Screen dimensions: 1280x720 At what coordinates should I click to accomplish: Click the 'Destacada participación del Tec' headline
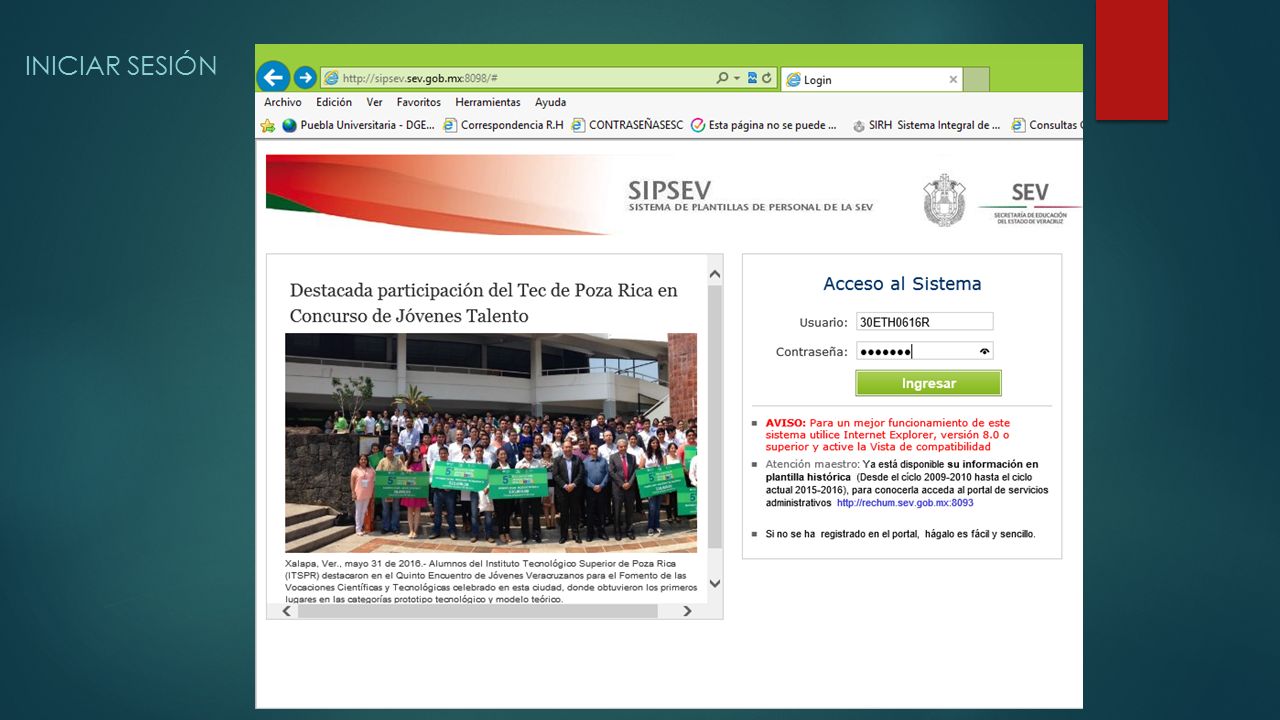(x=483, y=303)
